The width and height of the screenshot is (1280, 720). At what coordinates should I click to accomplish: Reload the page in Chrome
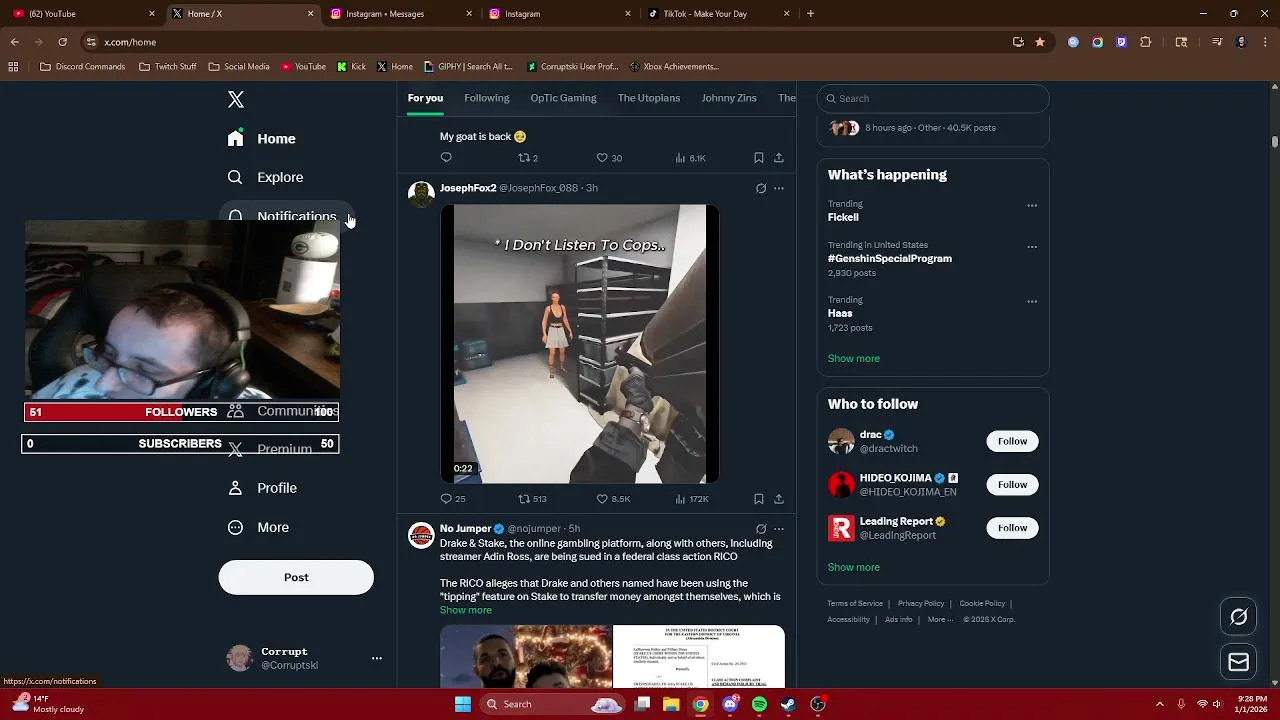click(x=62, y=42)
